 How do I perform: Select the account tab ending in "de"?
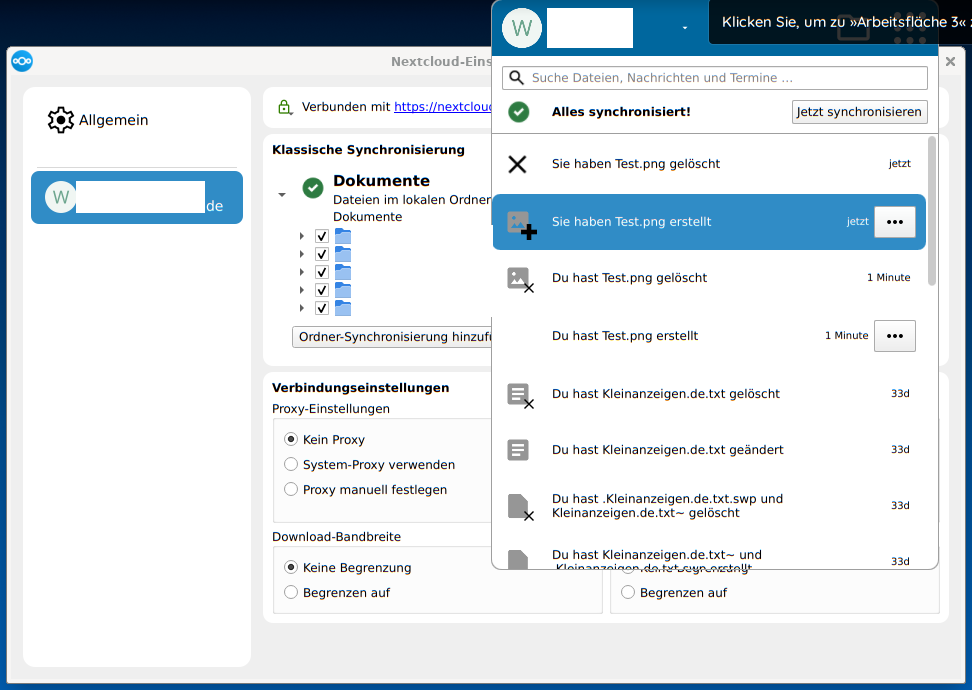(137, 198)
